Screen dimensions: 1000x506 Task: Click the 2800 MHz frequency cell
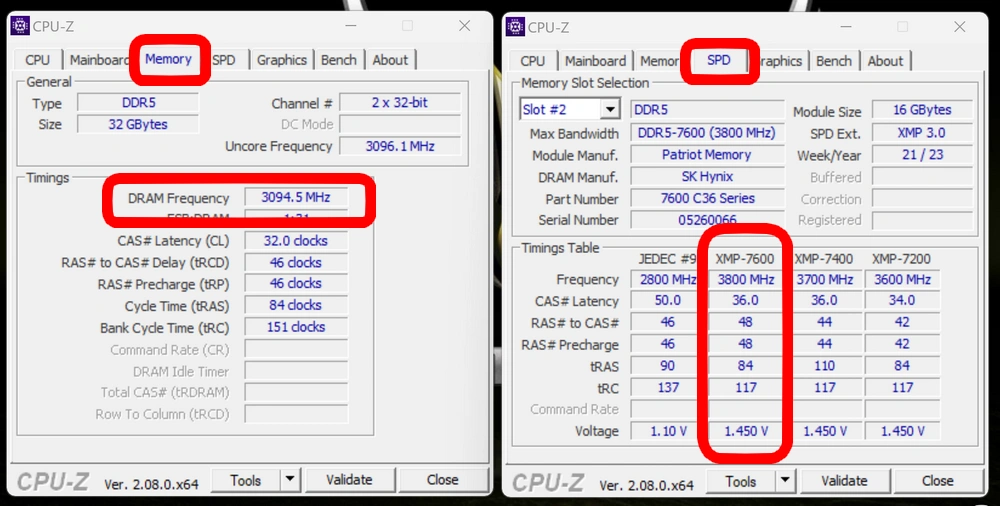pos(668,279)
